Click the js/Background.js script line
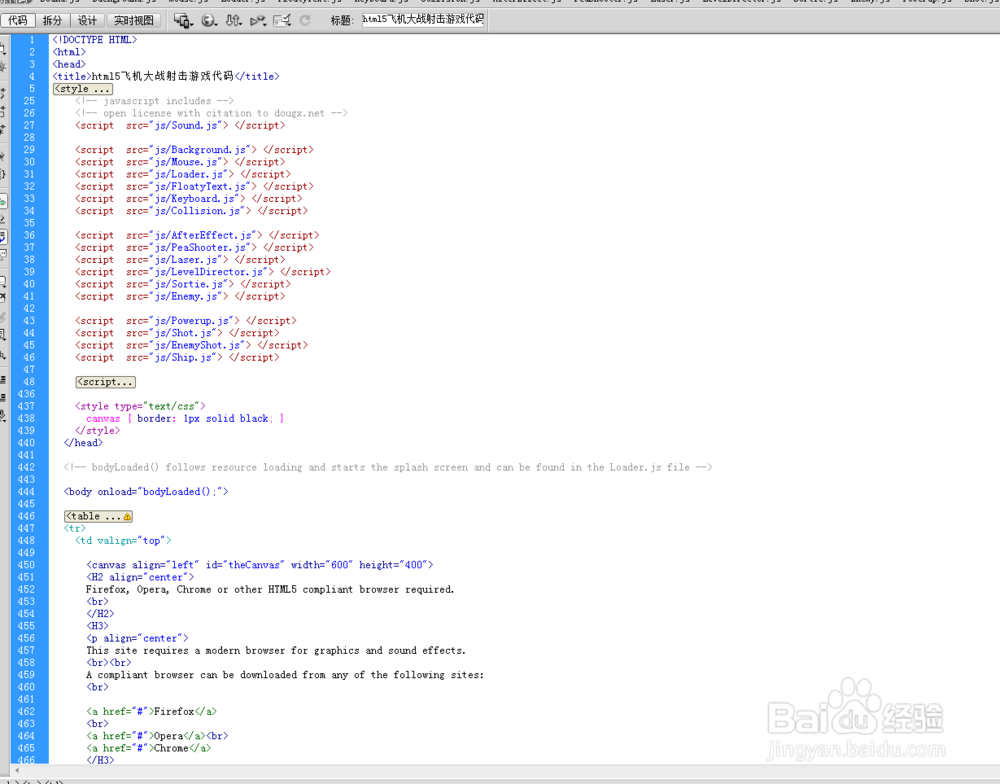1000x784 pixels. tap(195, 150)
